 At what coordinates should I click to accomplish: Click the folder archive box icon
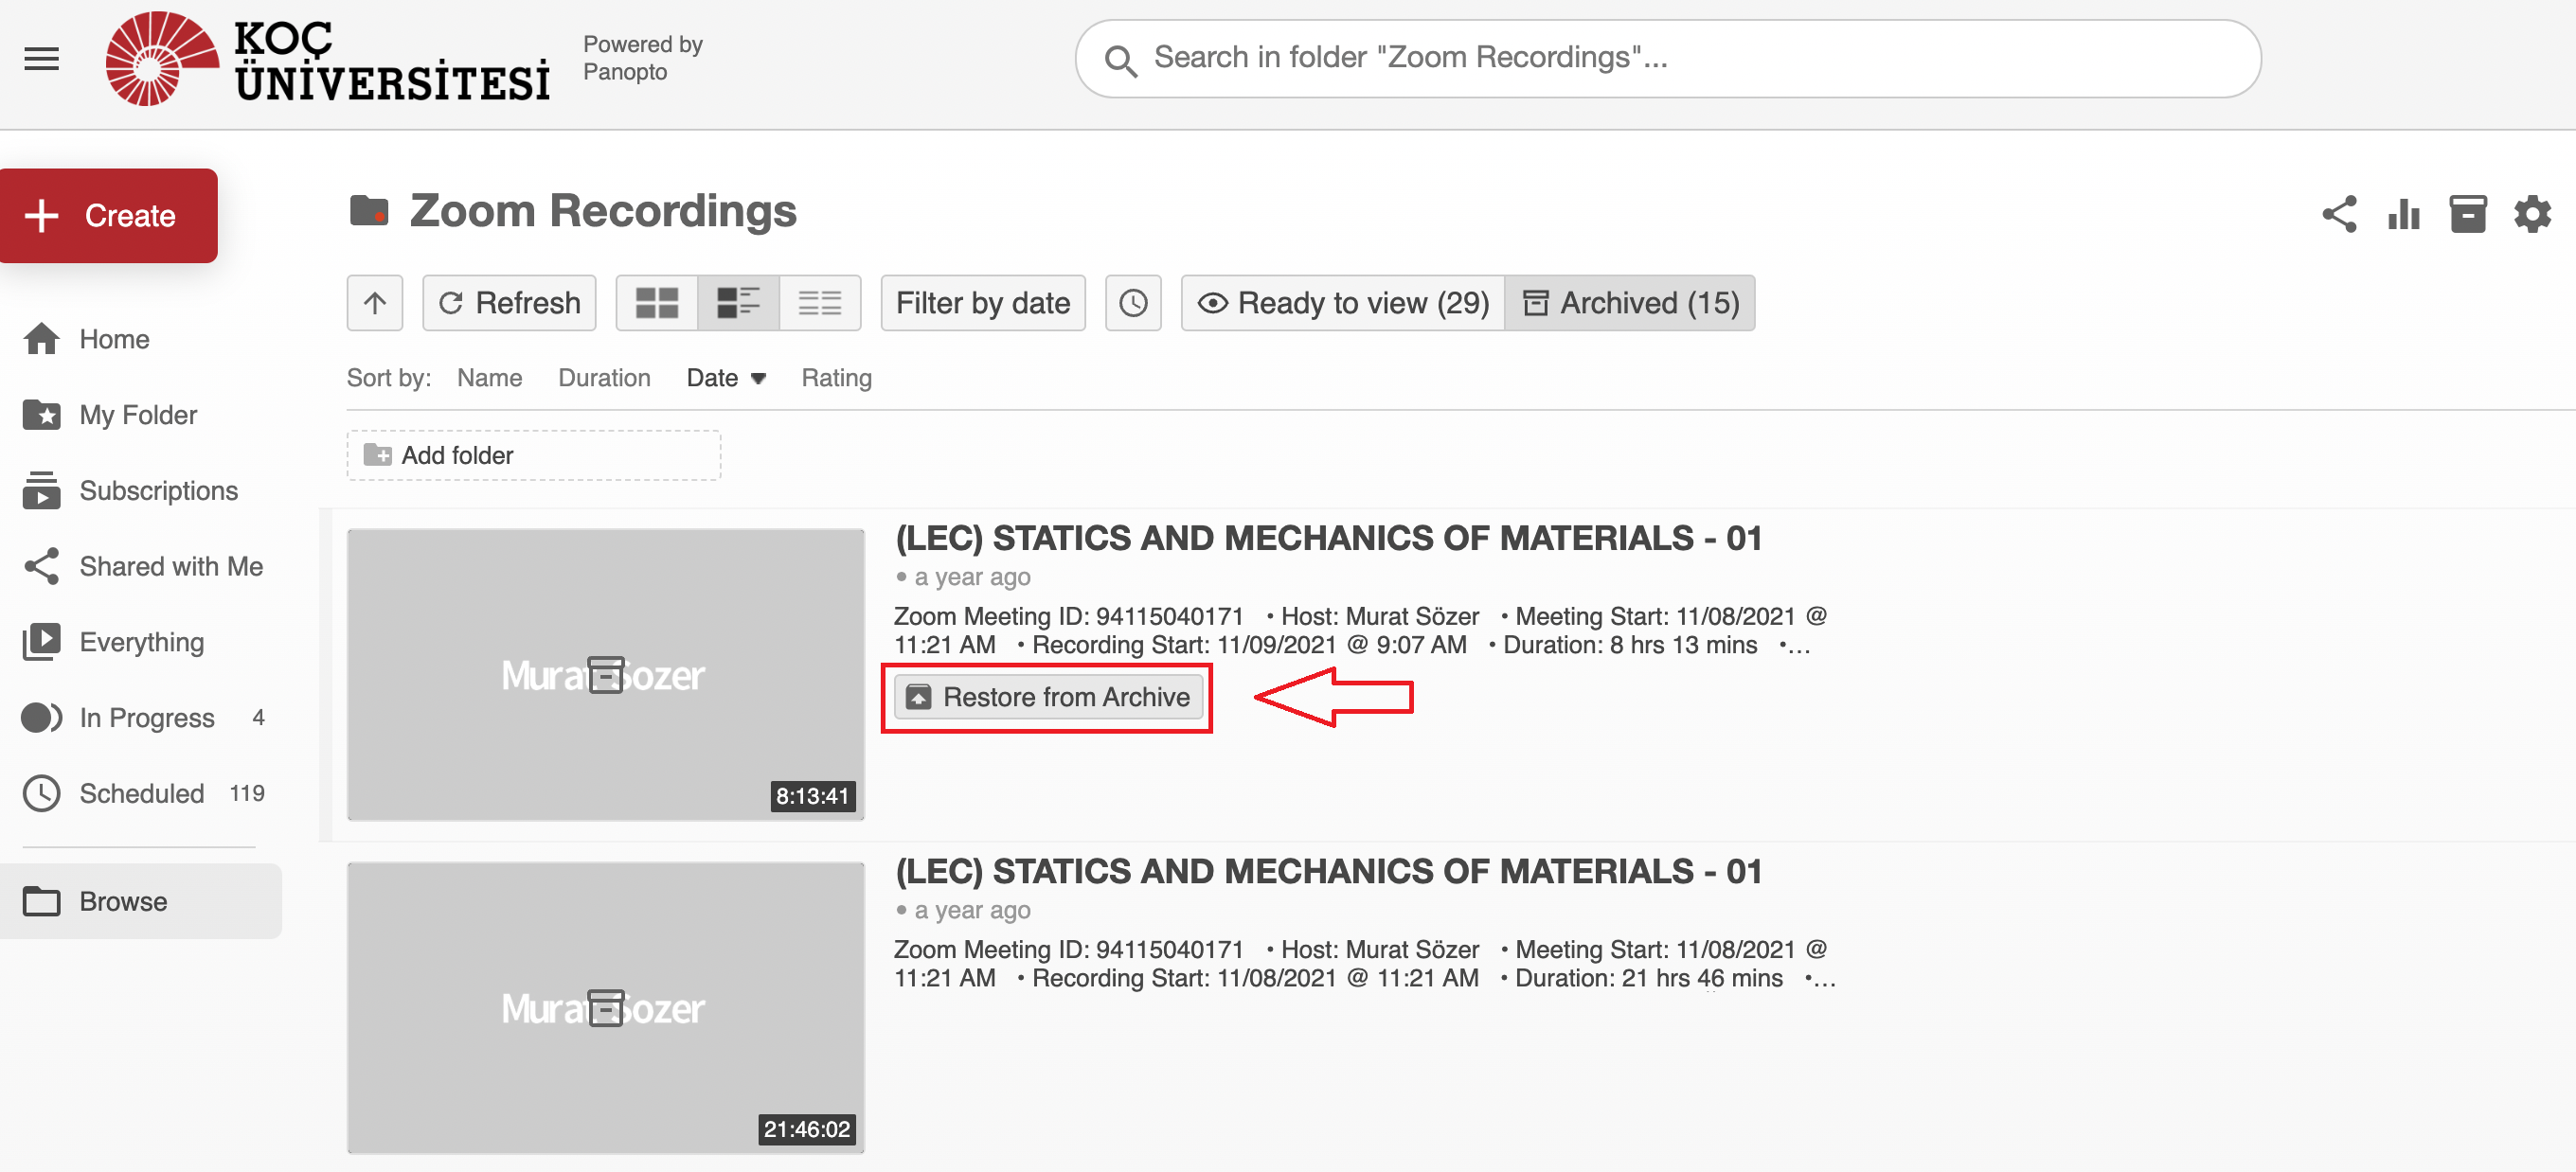2467,214
